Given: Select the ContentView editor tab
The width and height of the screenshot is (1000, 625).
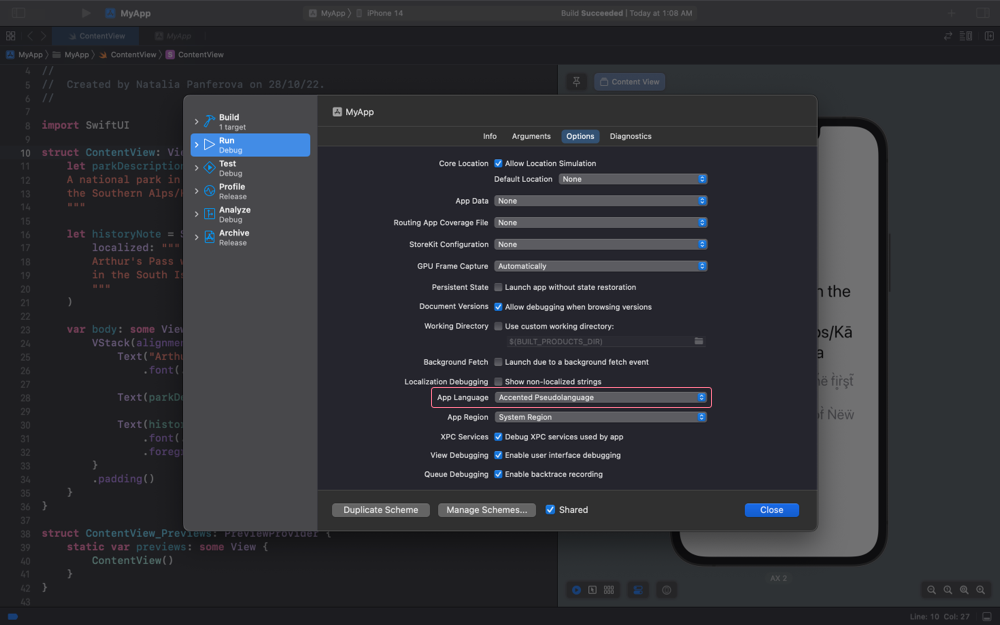Looking at the screenshot, I should click(x=97, y=36).
